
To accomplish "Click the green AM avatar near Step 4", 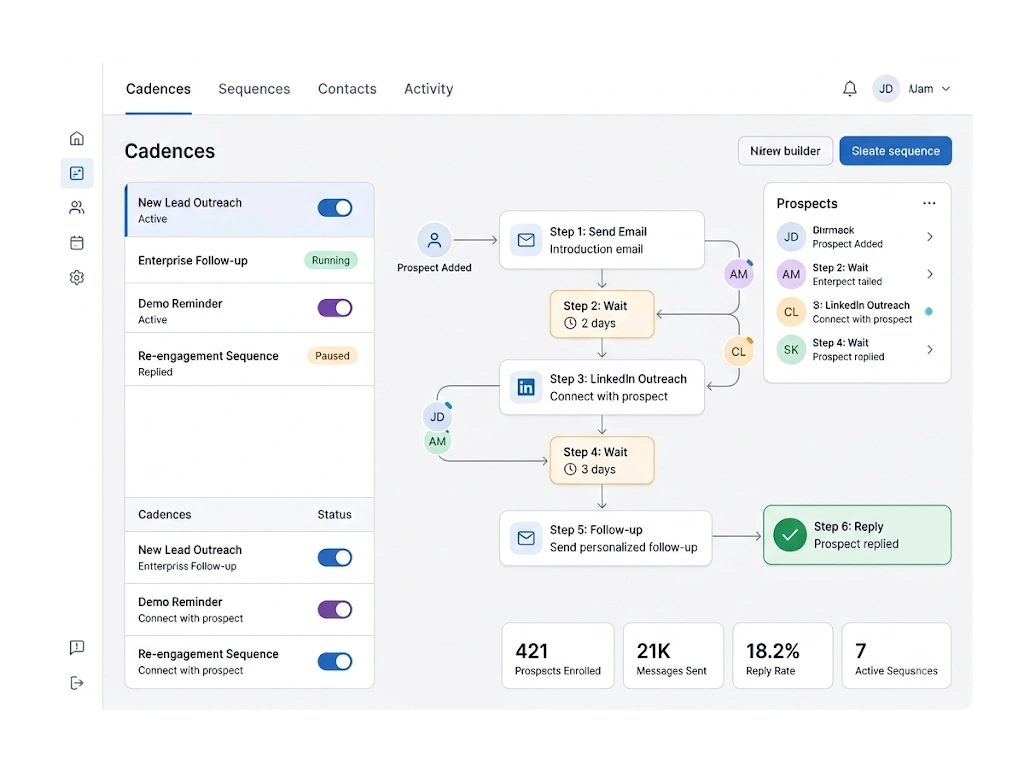I will tap(437, 442).
